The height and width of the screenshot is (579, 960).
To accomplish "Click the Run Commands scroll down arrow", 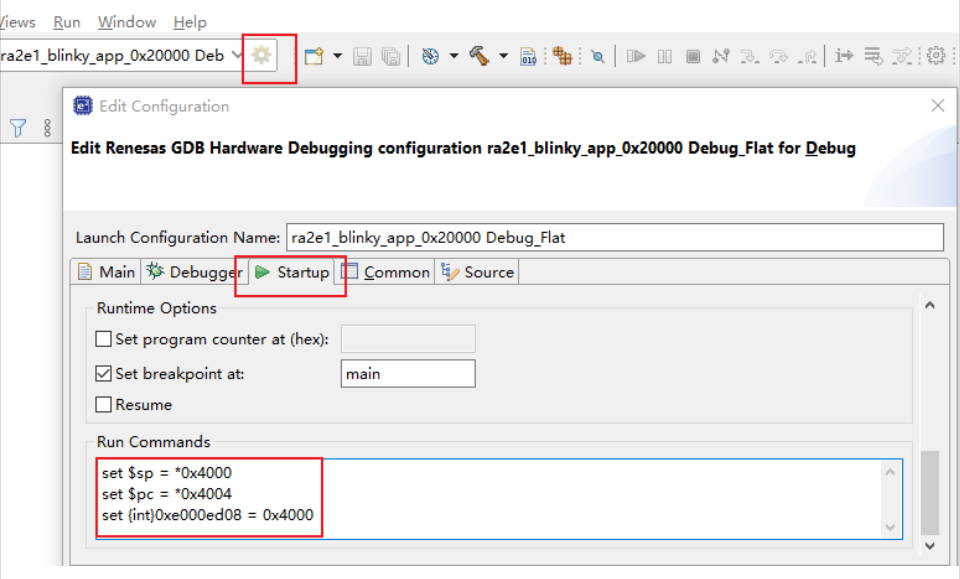I will 890,528.
